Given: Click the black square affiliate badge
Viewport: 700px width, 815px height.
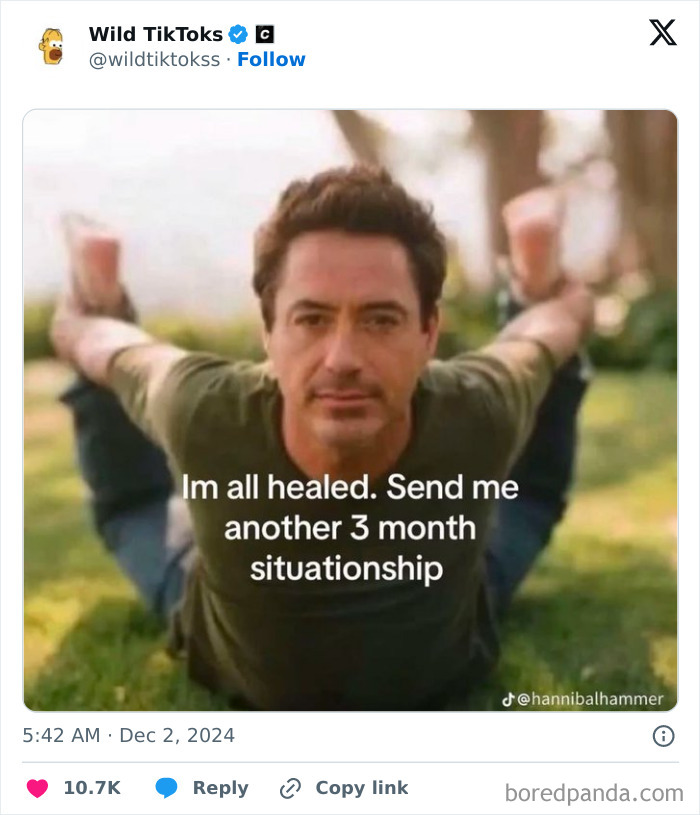Looking at the screenshot, I should [265, 34].
